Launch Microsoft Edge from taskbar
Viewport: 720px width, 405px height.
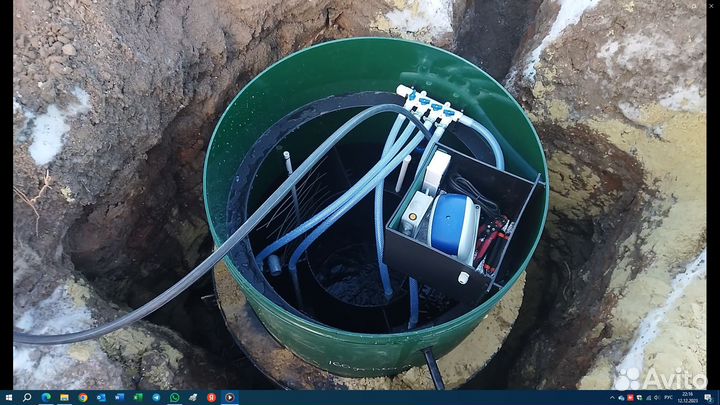tap(46, 397)
